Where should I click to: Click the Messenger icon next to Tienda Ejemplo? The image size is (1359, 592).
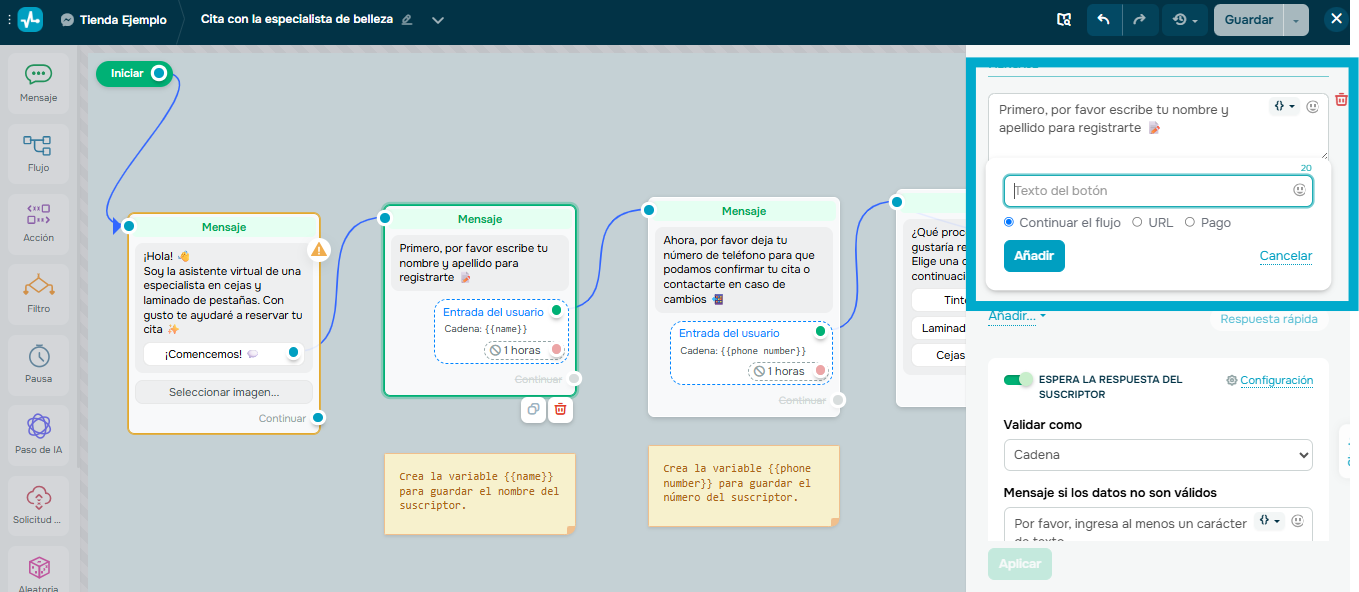67,19
